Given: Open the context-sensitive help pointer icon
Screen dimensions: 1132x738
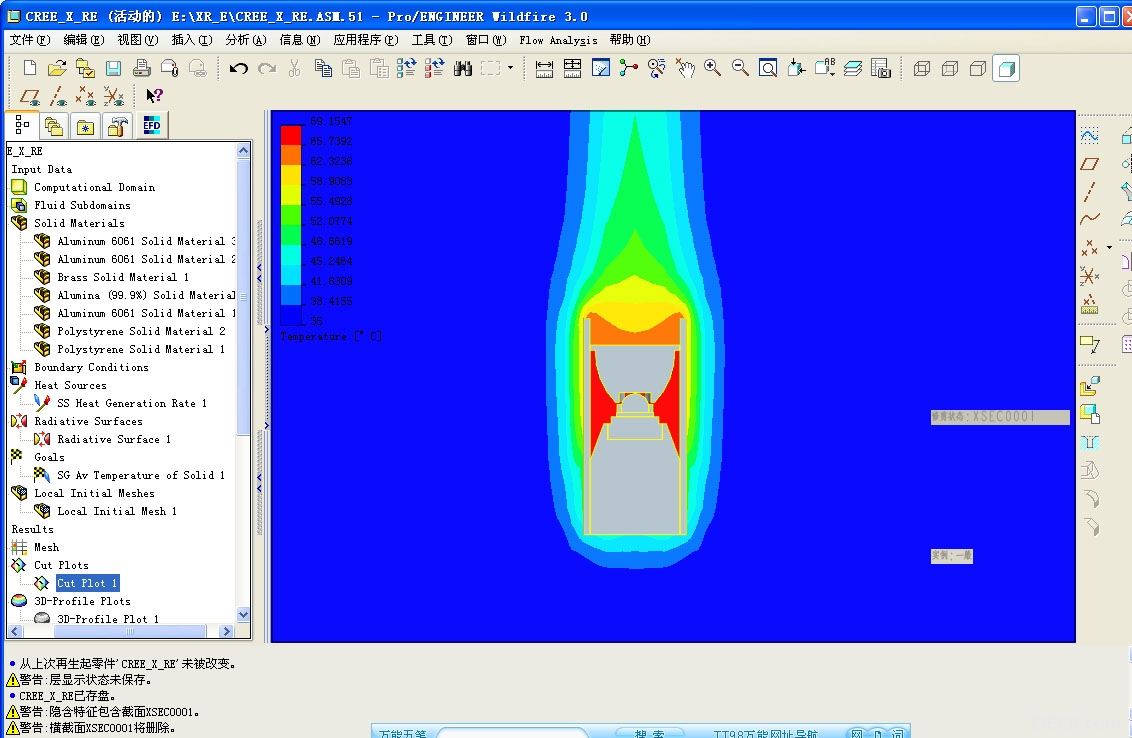Looking at the screenshot, I should click(154, 95).
